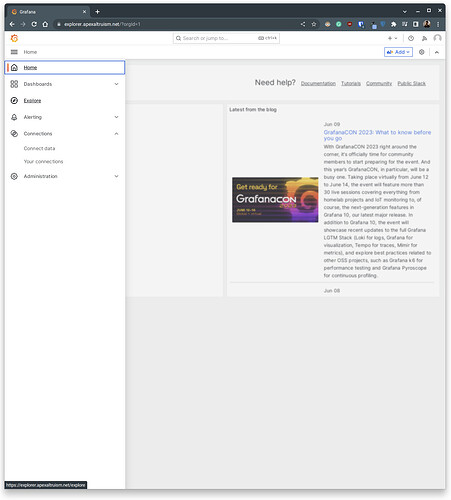The width and height of the screenshot is (451, 500).
Task: Open the Chrome profile avatar
Action: pos(427,24)
